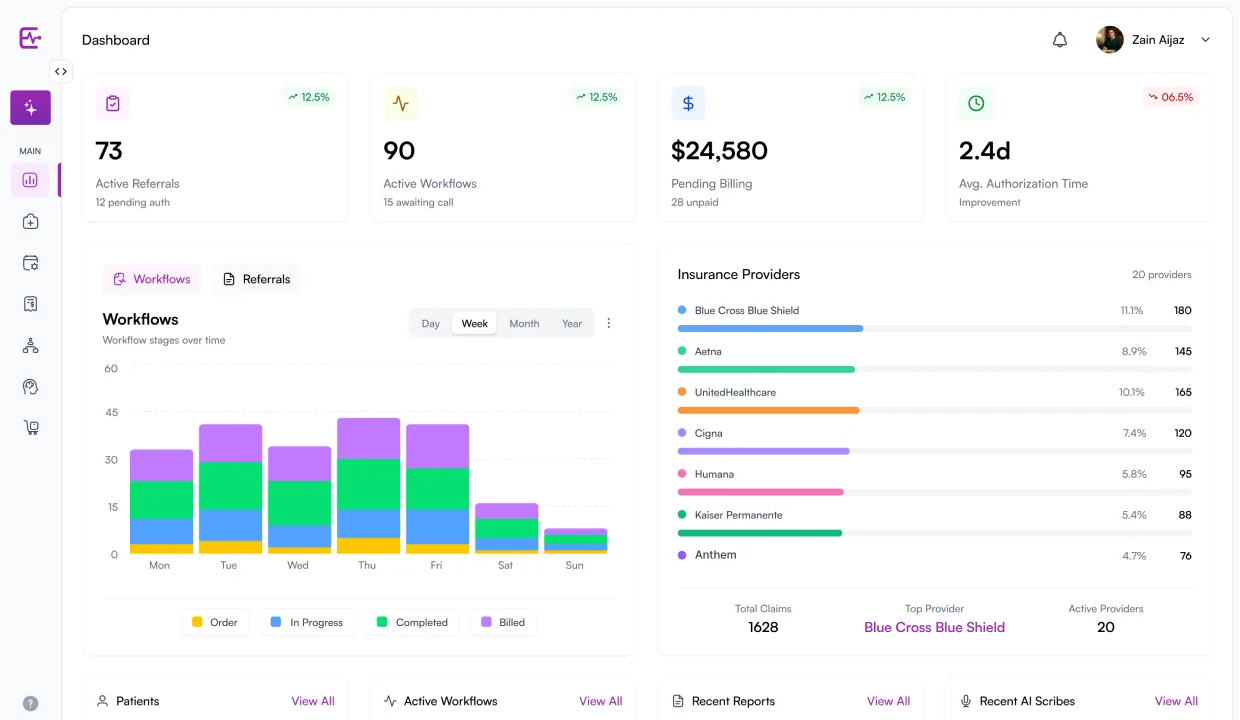Expand the user menu chevron
Viewport: 1240px width, 720px height.
coord(1205,40)
